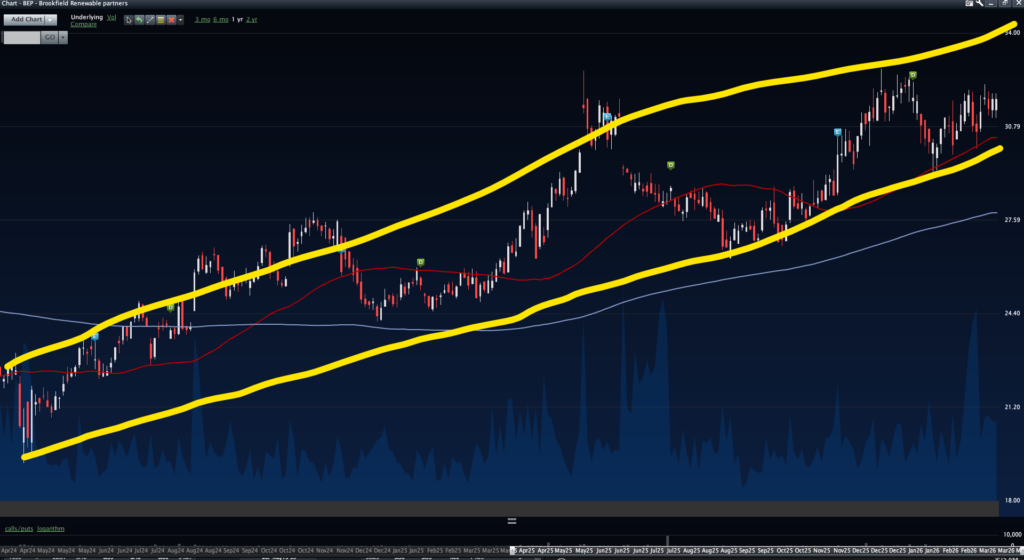Viewport: 1024px width, 560px height.
Task: Select the trend line drawing tool
Action: click(x=150, y=20)
